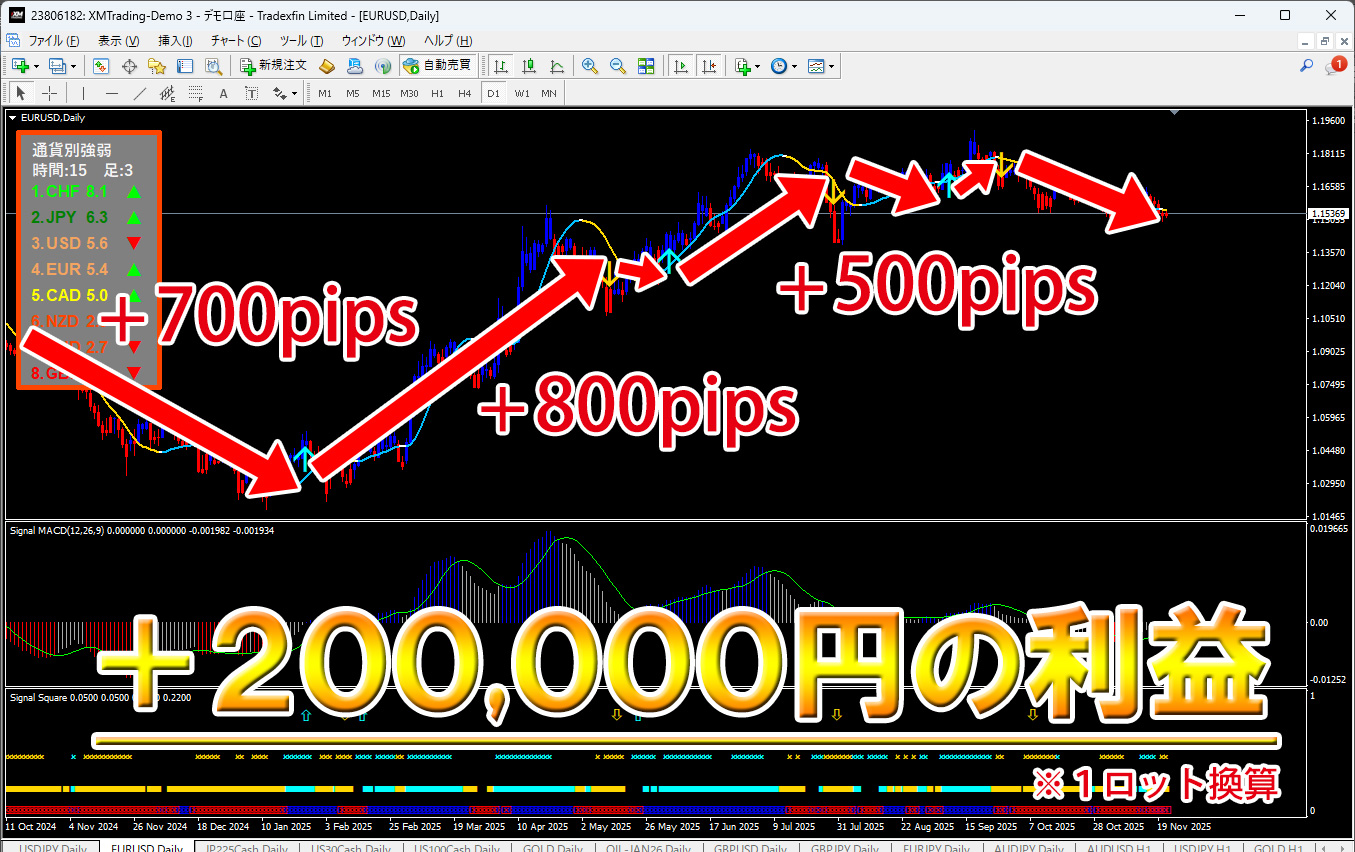Zoom out of the chart
The height and width of the screenshot is (852, 1355).
pos(618,66)
